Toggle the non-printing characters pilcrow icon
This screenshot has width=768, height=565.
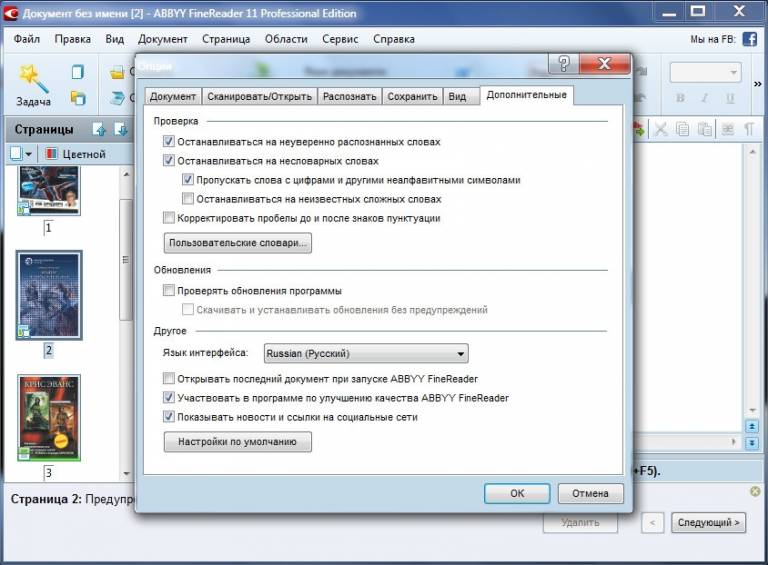click(x=749, y=129)
